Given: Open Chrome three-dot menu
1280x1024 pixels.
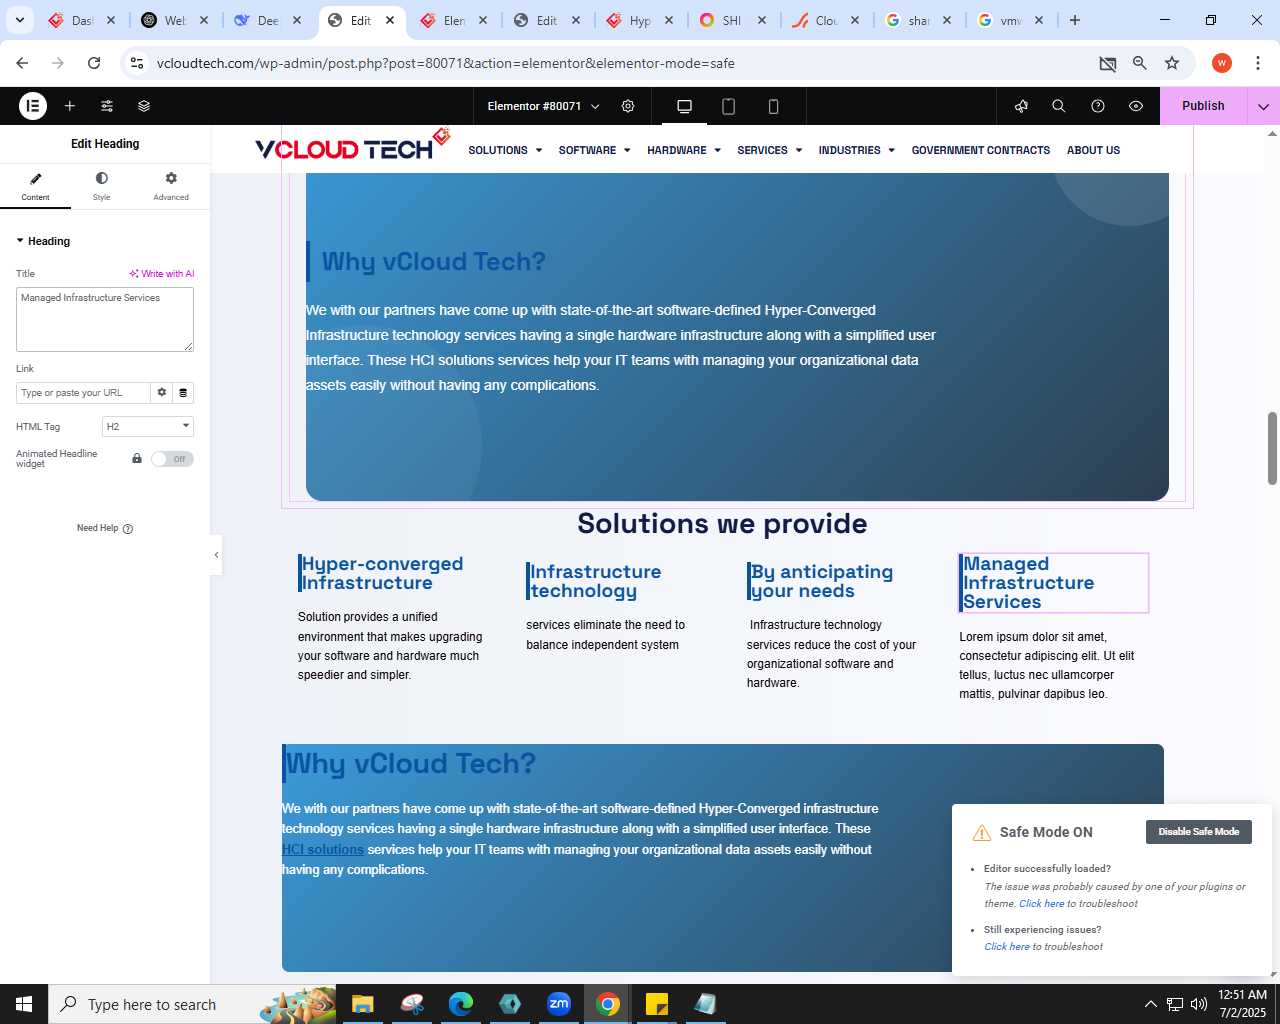Looking at the screenshot, I should [x=1257, y=63].
